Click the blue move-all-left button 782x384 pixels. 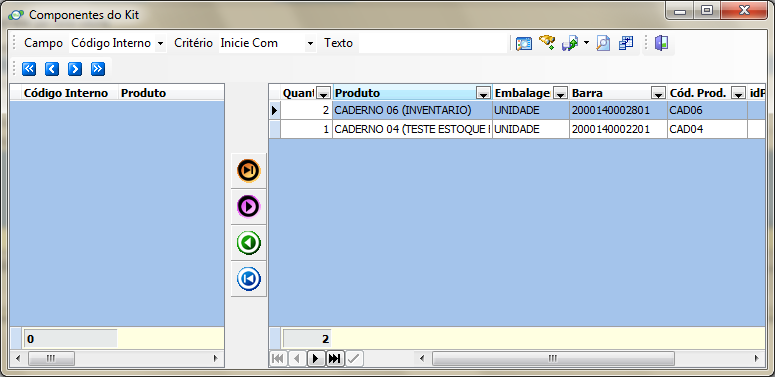[x=248, y=279]
